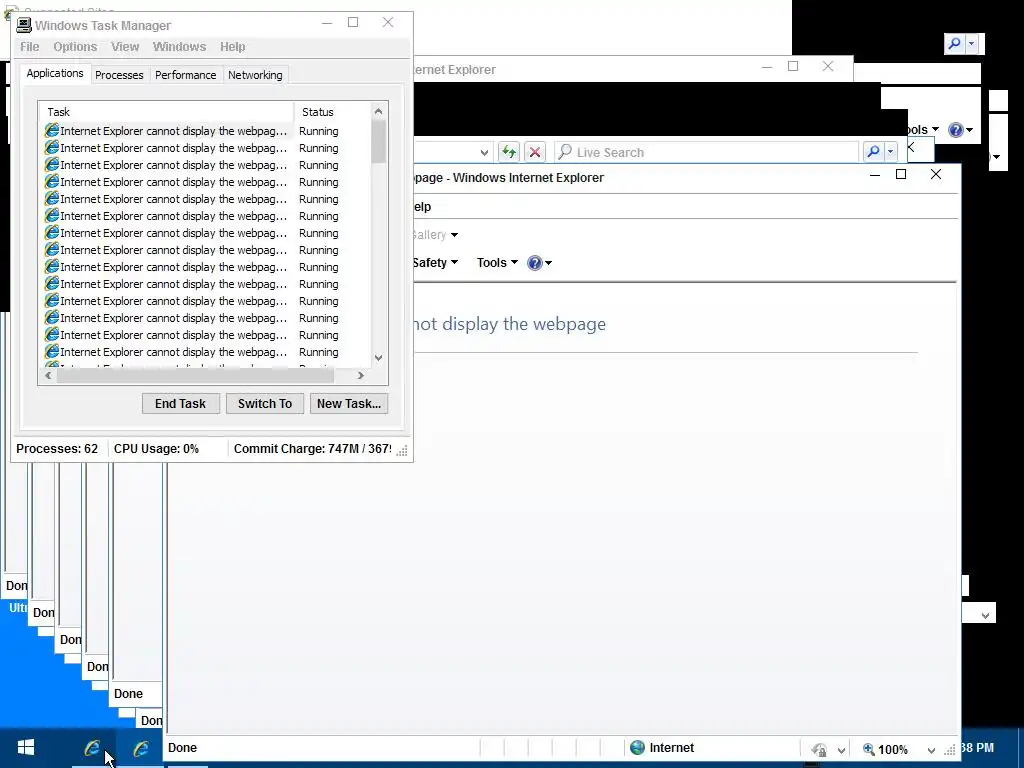Click the task list's horizontal scrollbar thumb
Image resolution: width=1024 pixels, height=768 pixels.
195,376
